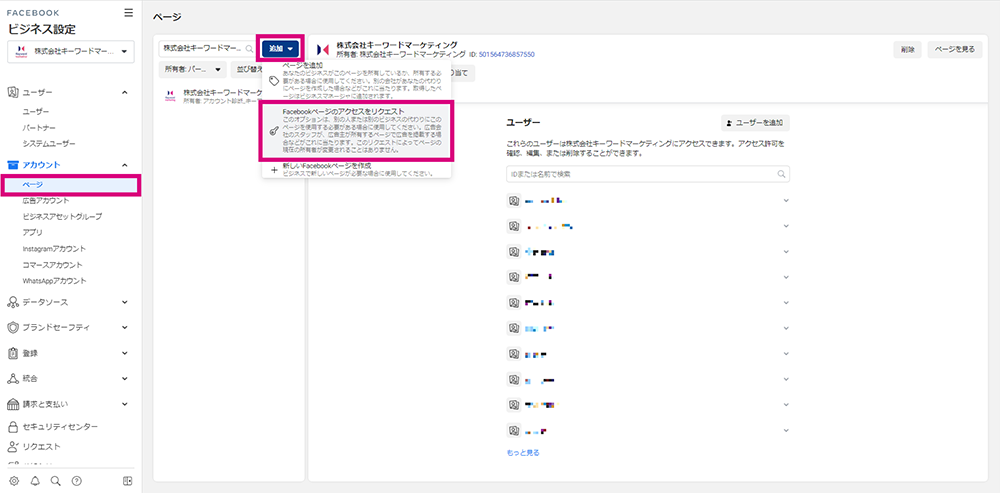Click the アカウント section box icon

point(13,165)
